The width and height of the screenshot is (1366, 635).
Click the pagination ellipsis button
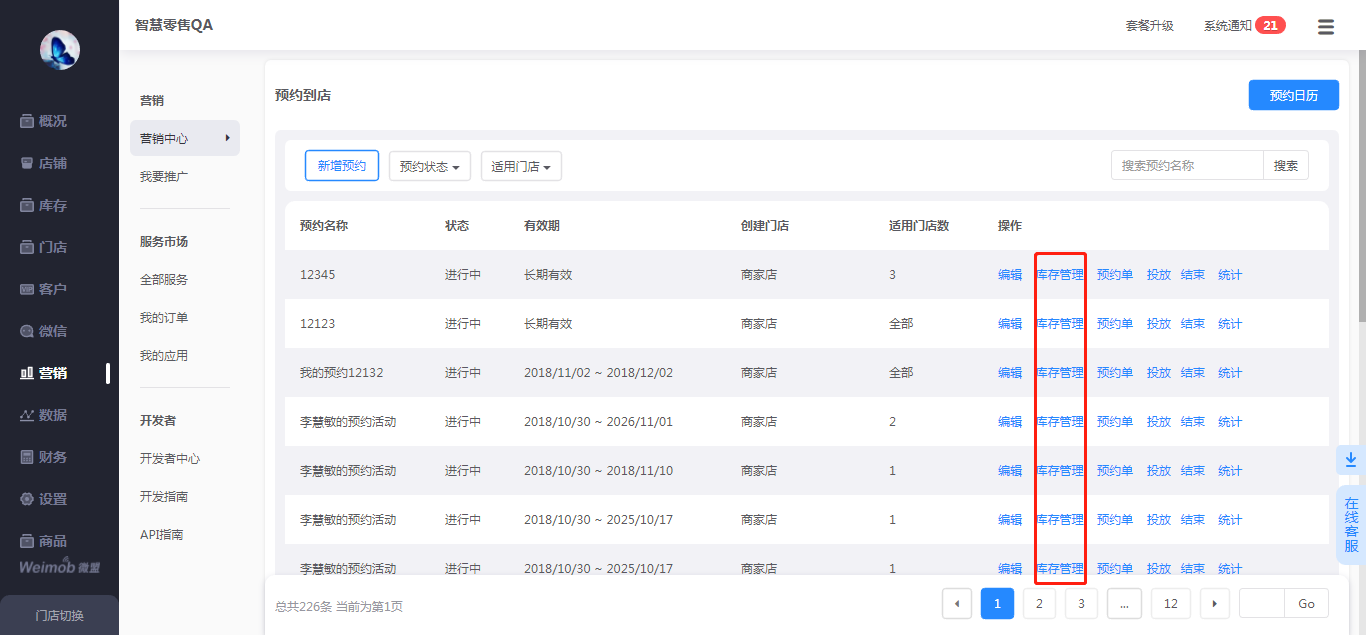(x=1124, y=604)
